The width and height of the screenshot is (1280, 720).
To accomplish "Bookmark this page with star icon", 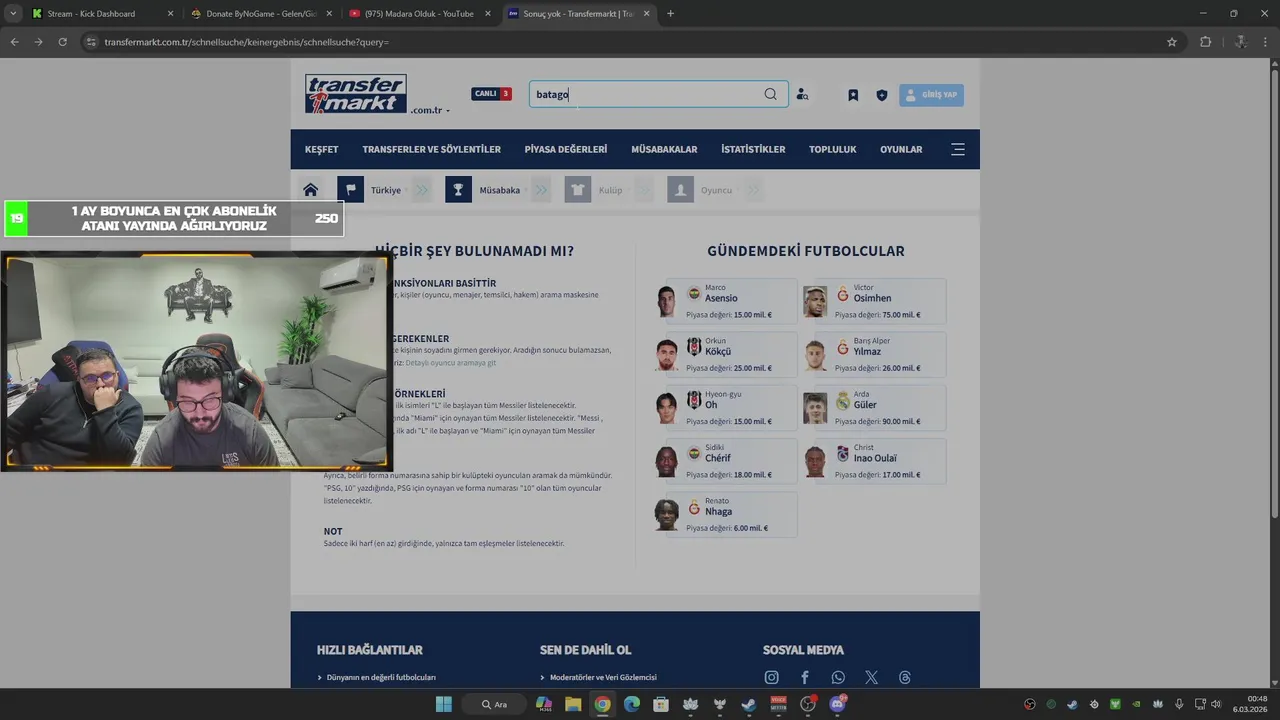I will tap(1172, 42).
